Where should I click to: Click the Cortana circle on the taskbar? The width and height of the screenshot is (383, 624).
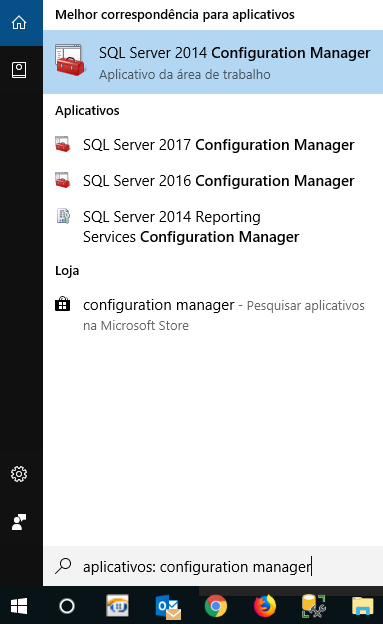67,606
